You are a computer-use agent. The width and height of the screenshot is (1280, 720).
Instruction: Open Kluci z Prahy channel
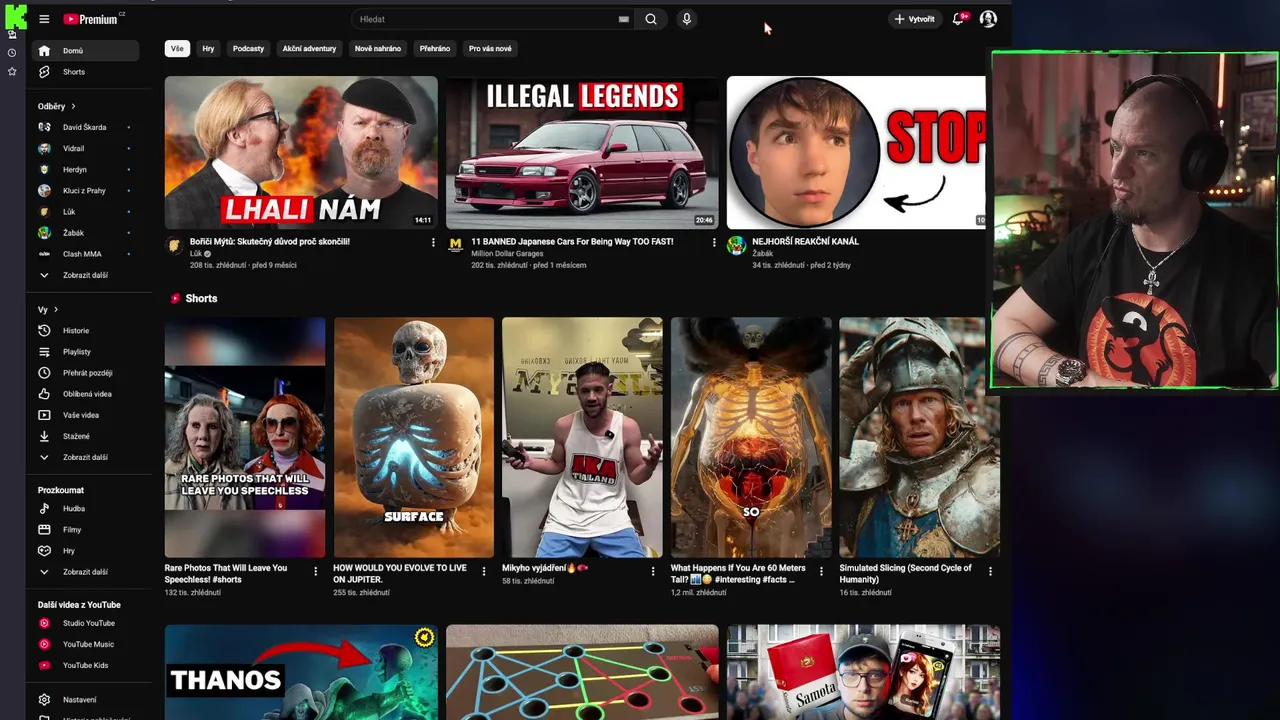[84, 191]
